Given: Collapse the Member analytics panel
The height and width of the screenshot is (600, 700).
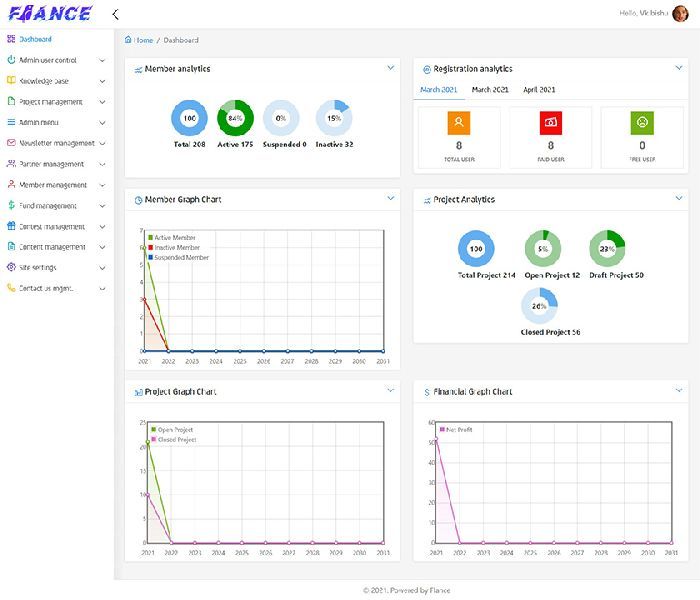Looking at the screenshot, I should point(390,68).
